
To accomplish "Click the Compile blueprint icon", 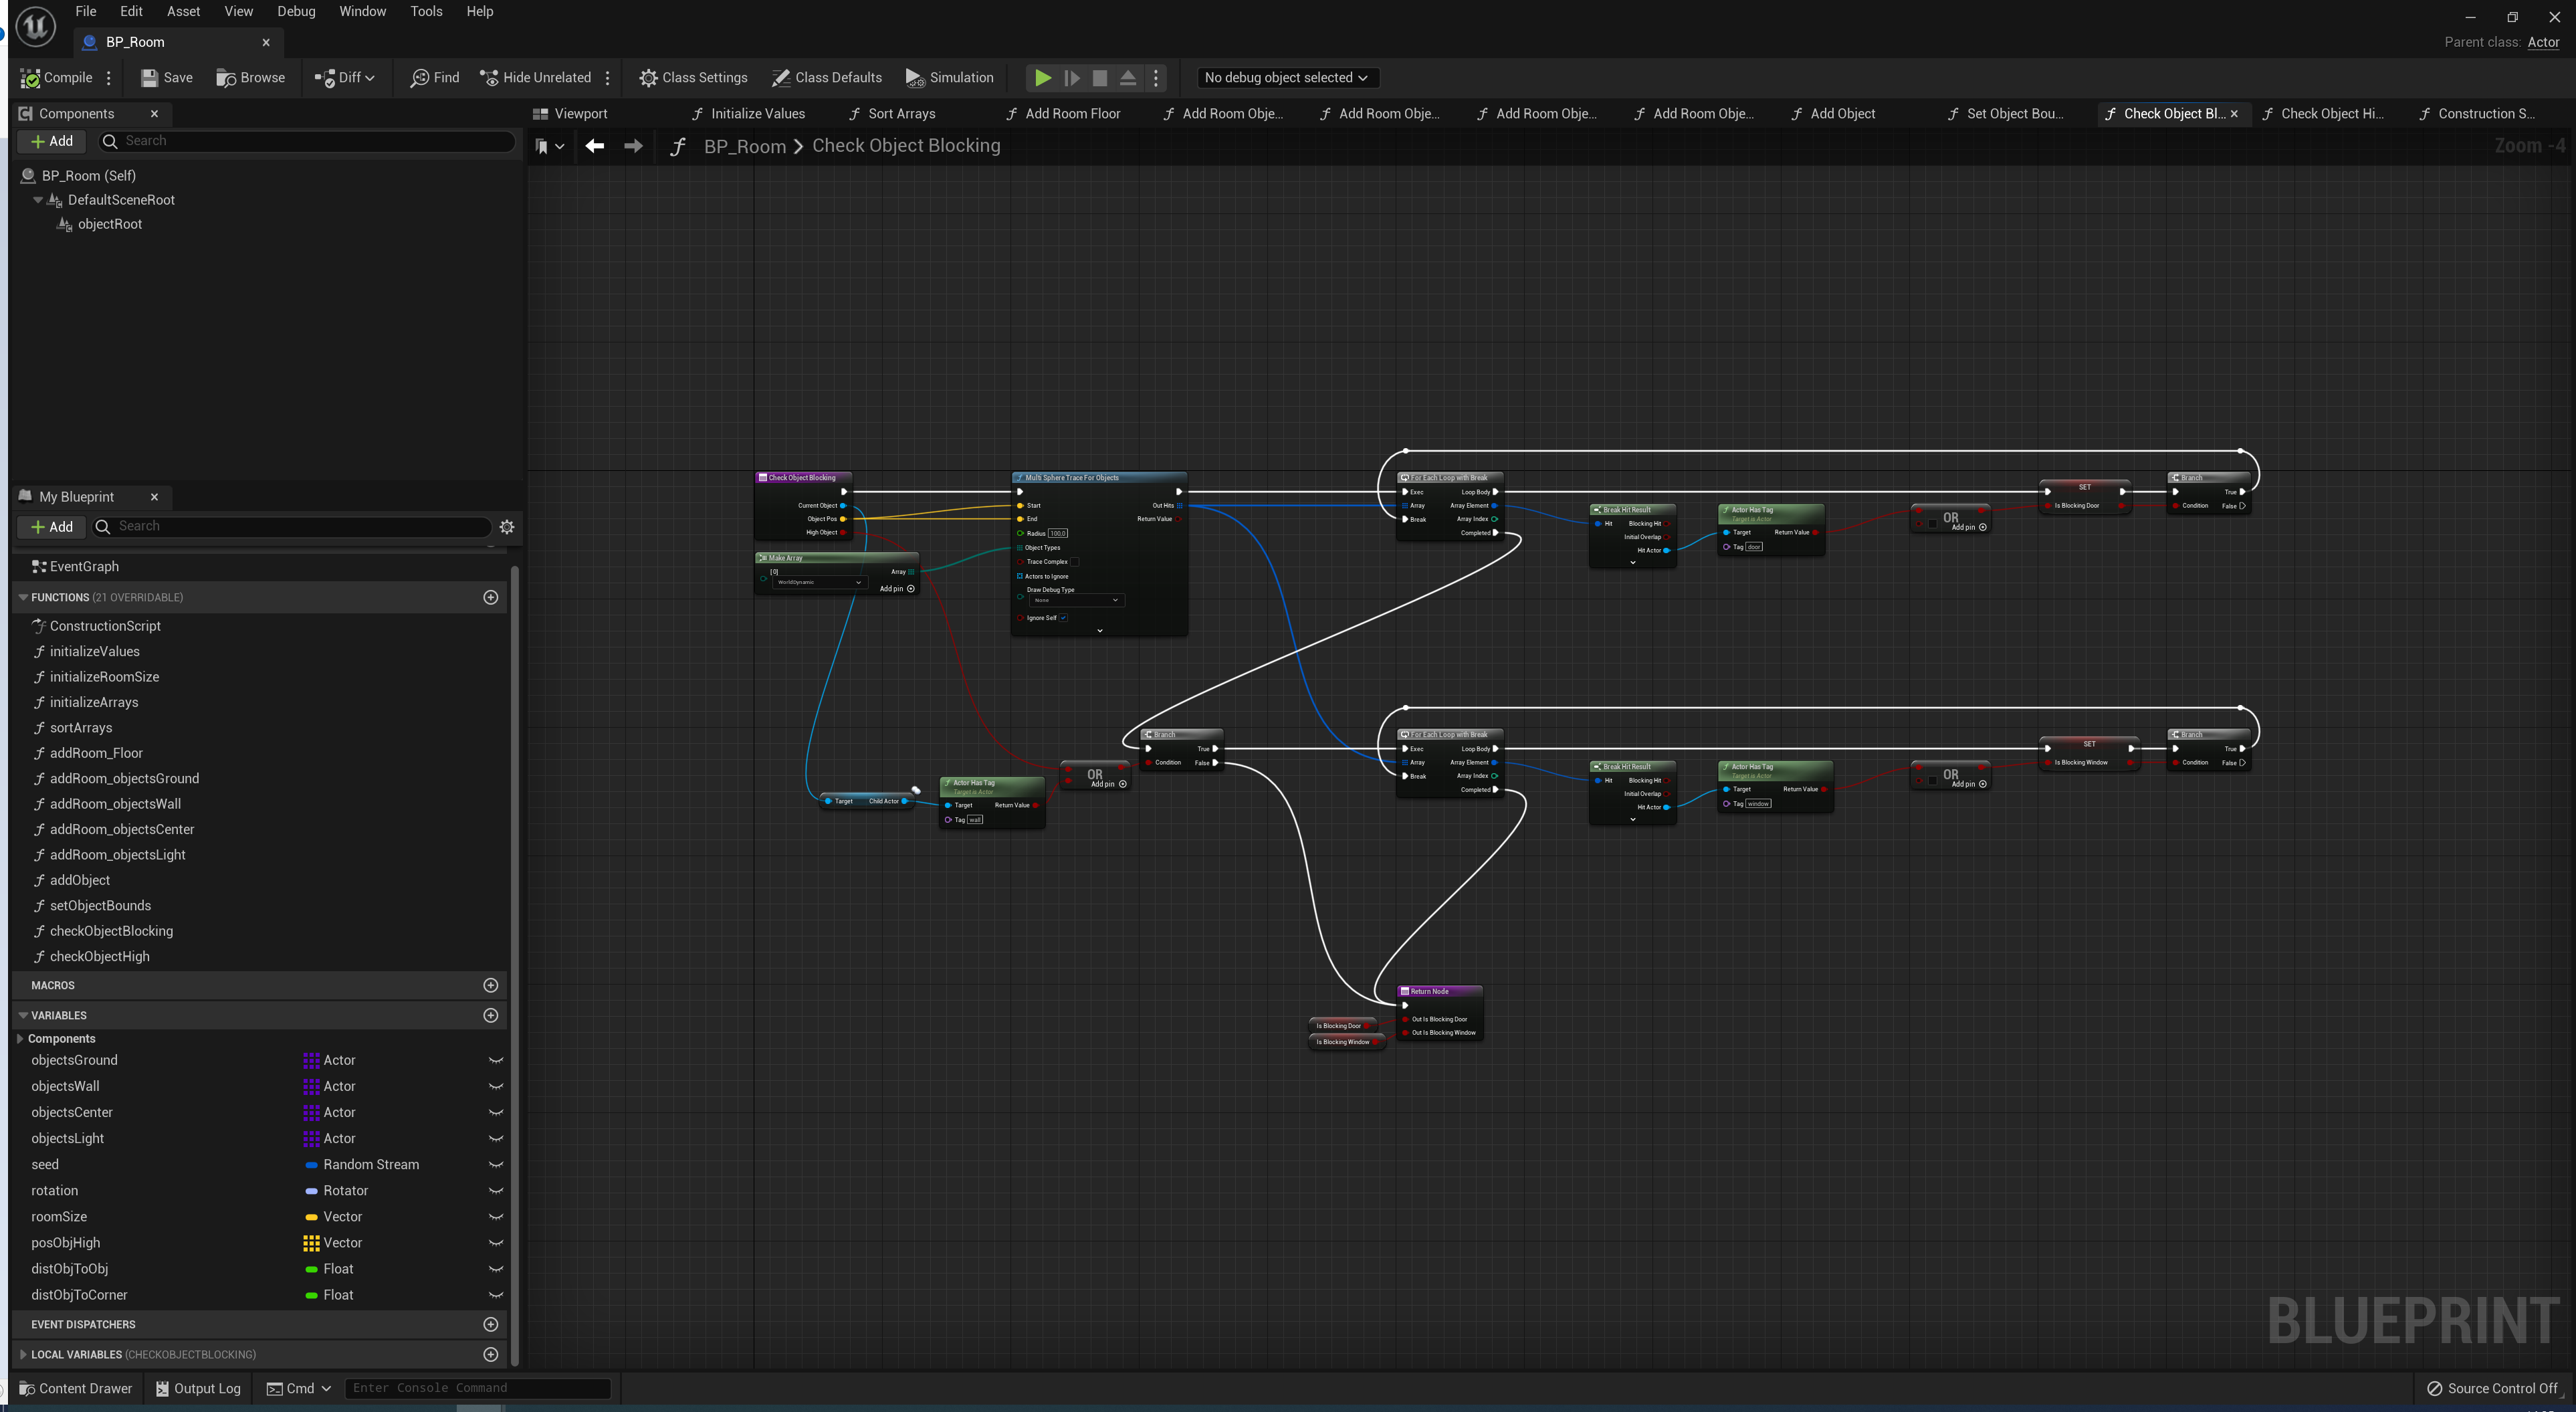I will (x=31, y=78).
